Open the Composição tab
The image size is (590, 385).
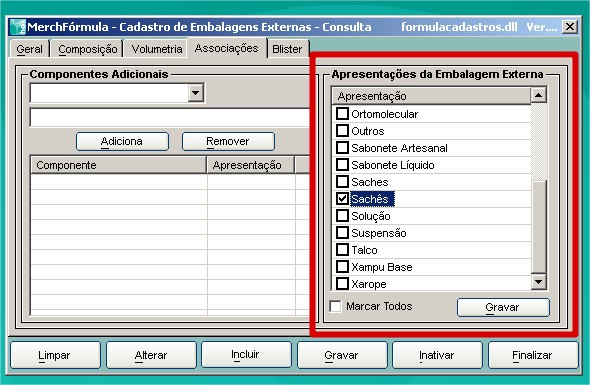click(87, 49)
